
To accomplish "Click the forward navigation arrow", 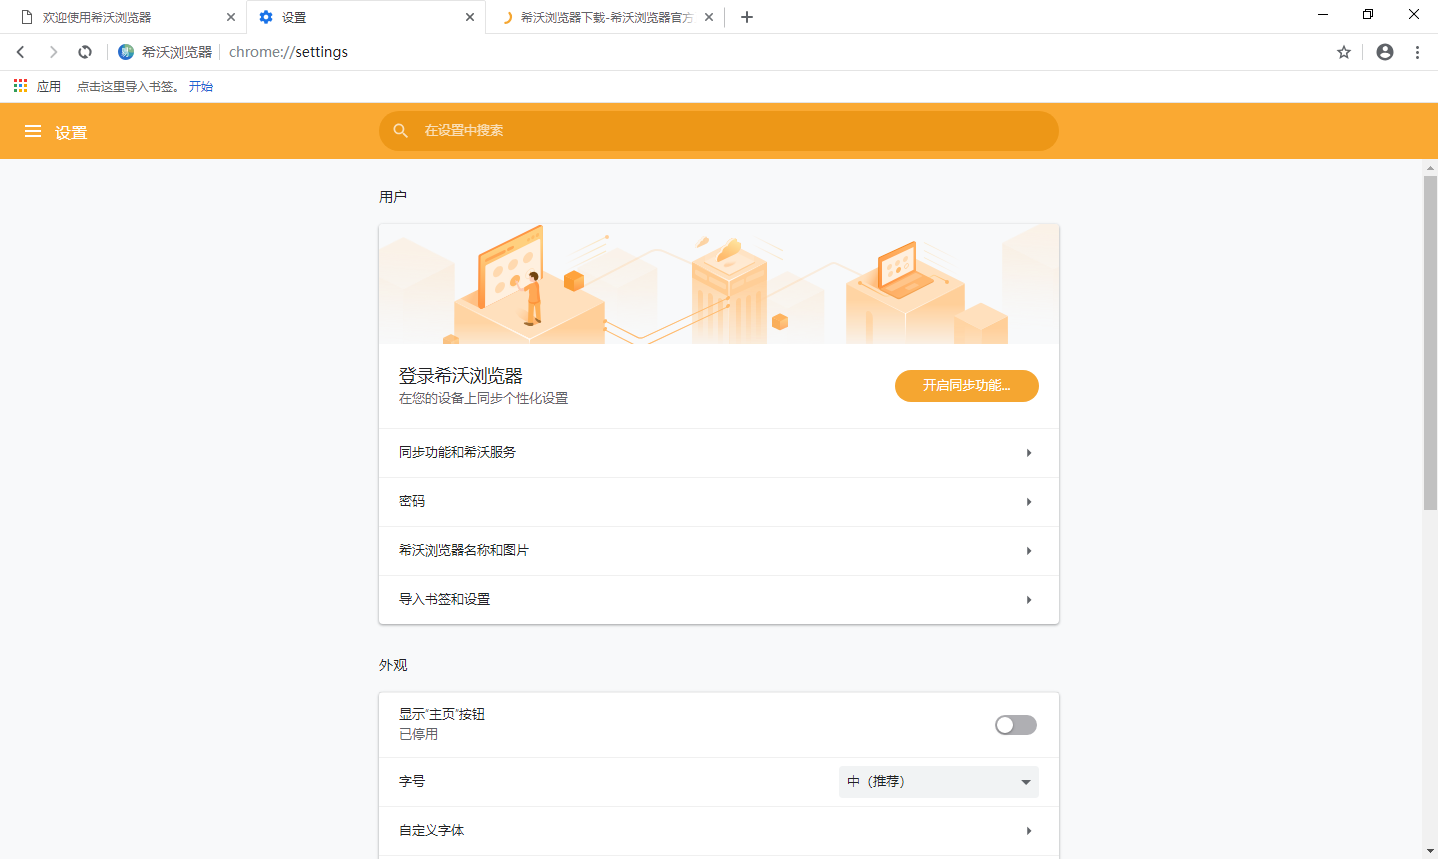I will tap(52, 51).
